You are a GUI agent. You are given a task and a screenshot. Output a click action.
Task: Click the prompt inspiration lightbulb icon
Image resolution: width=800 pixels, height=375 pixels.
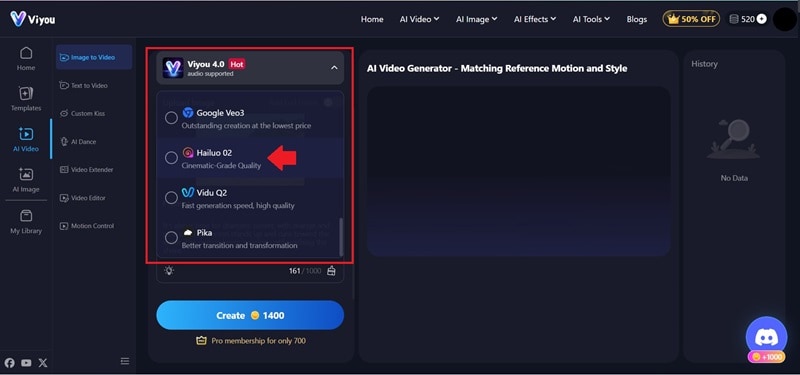click(x=169, y=270)
